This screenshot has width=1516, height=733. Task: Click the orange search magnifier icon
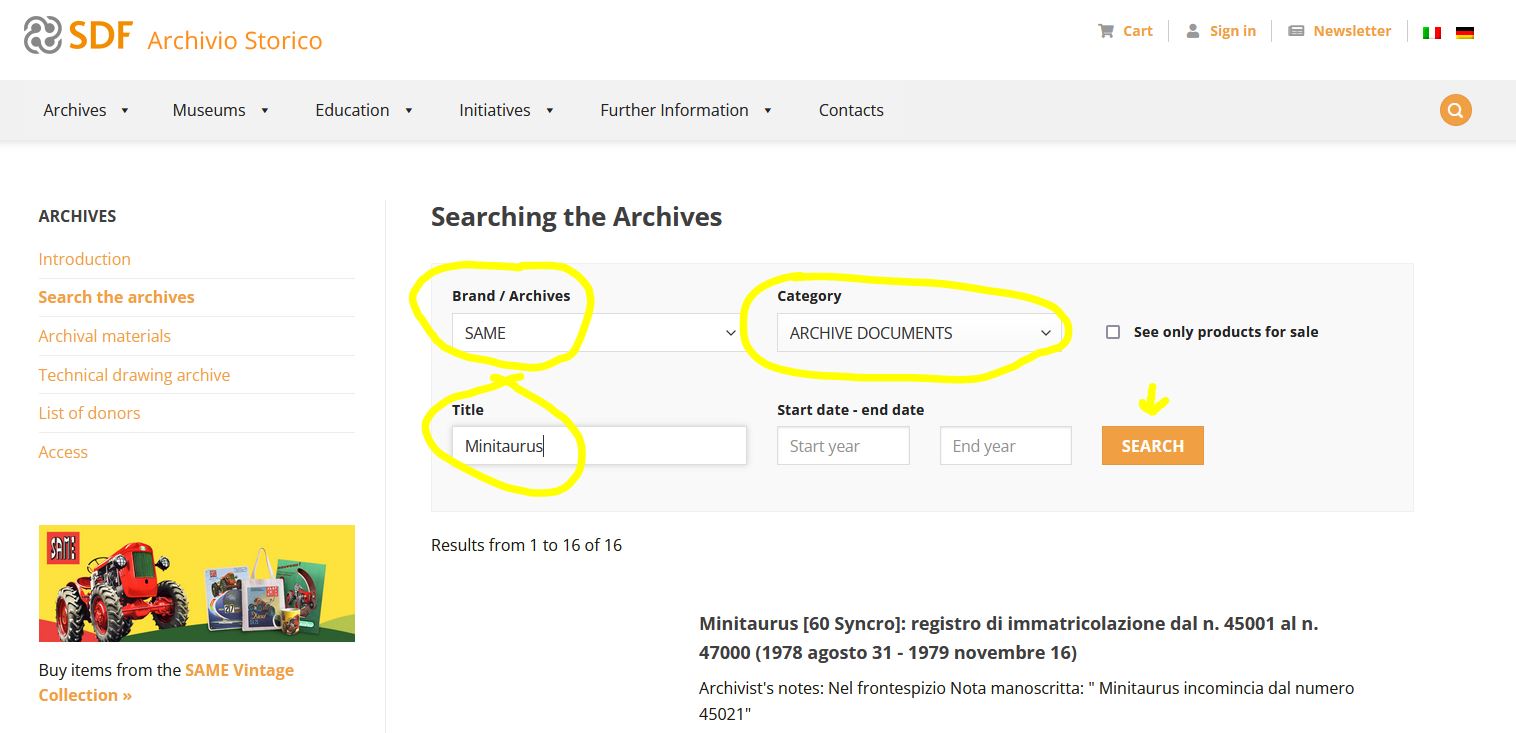coord(1455,110)
